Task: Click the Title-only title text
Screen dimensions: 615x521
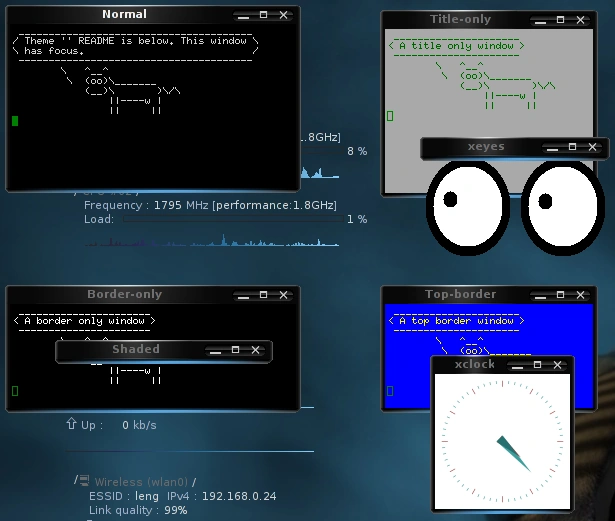Action: click(x=460, y=19)
